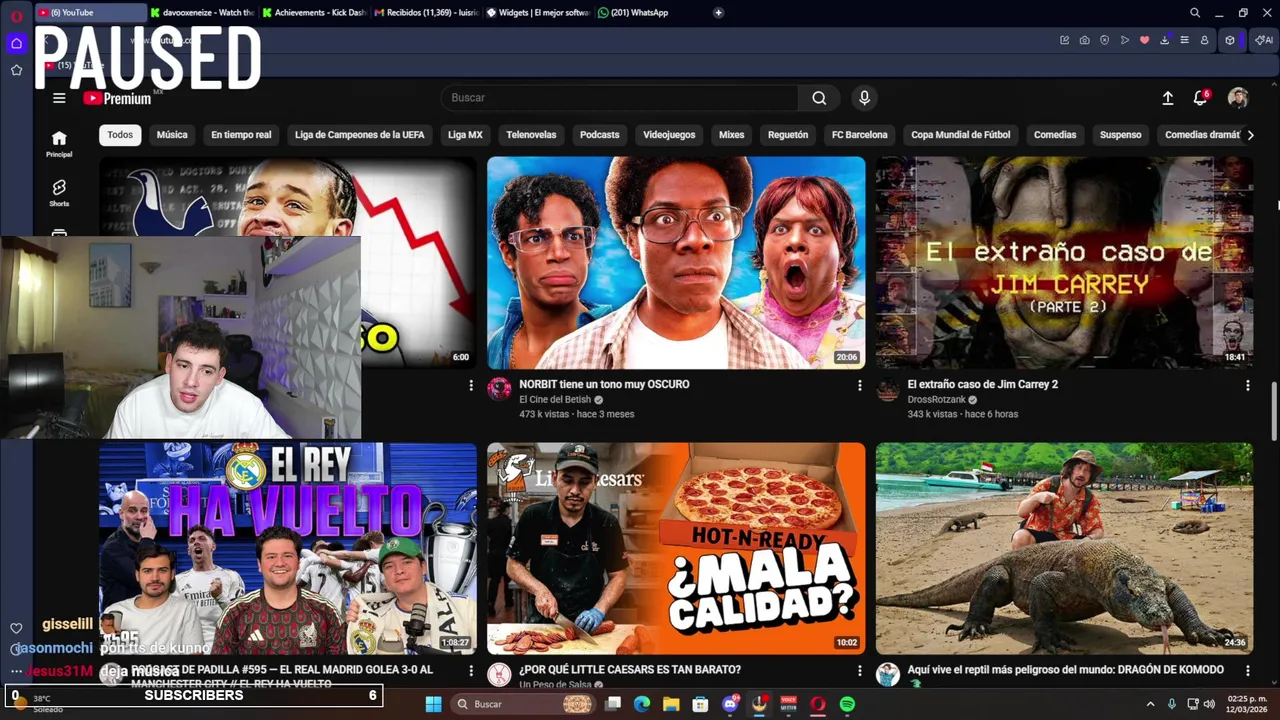Open Opera downloads icon

click(x=1164, y=40)
